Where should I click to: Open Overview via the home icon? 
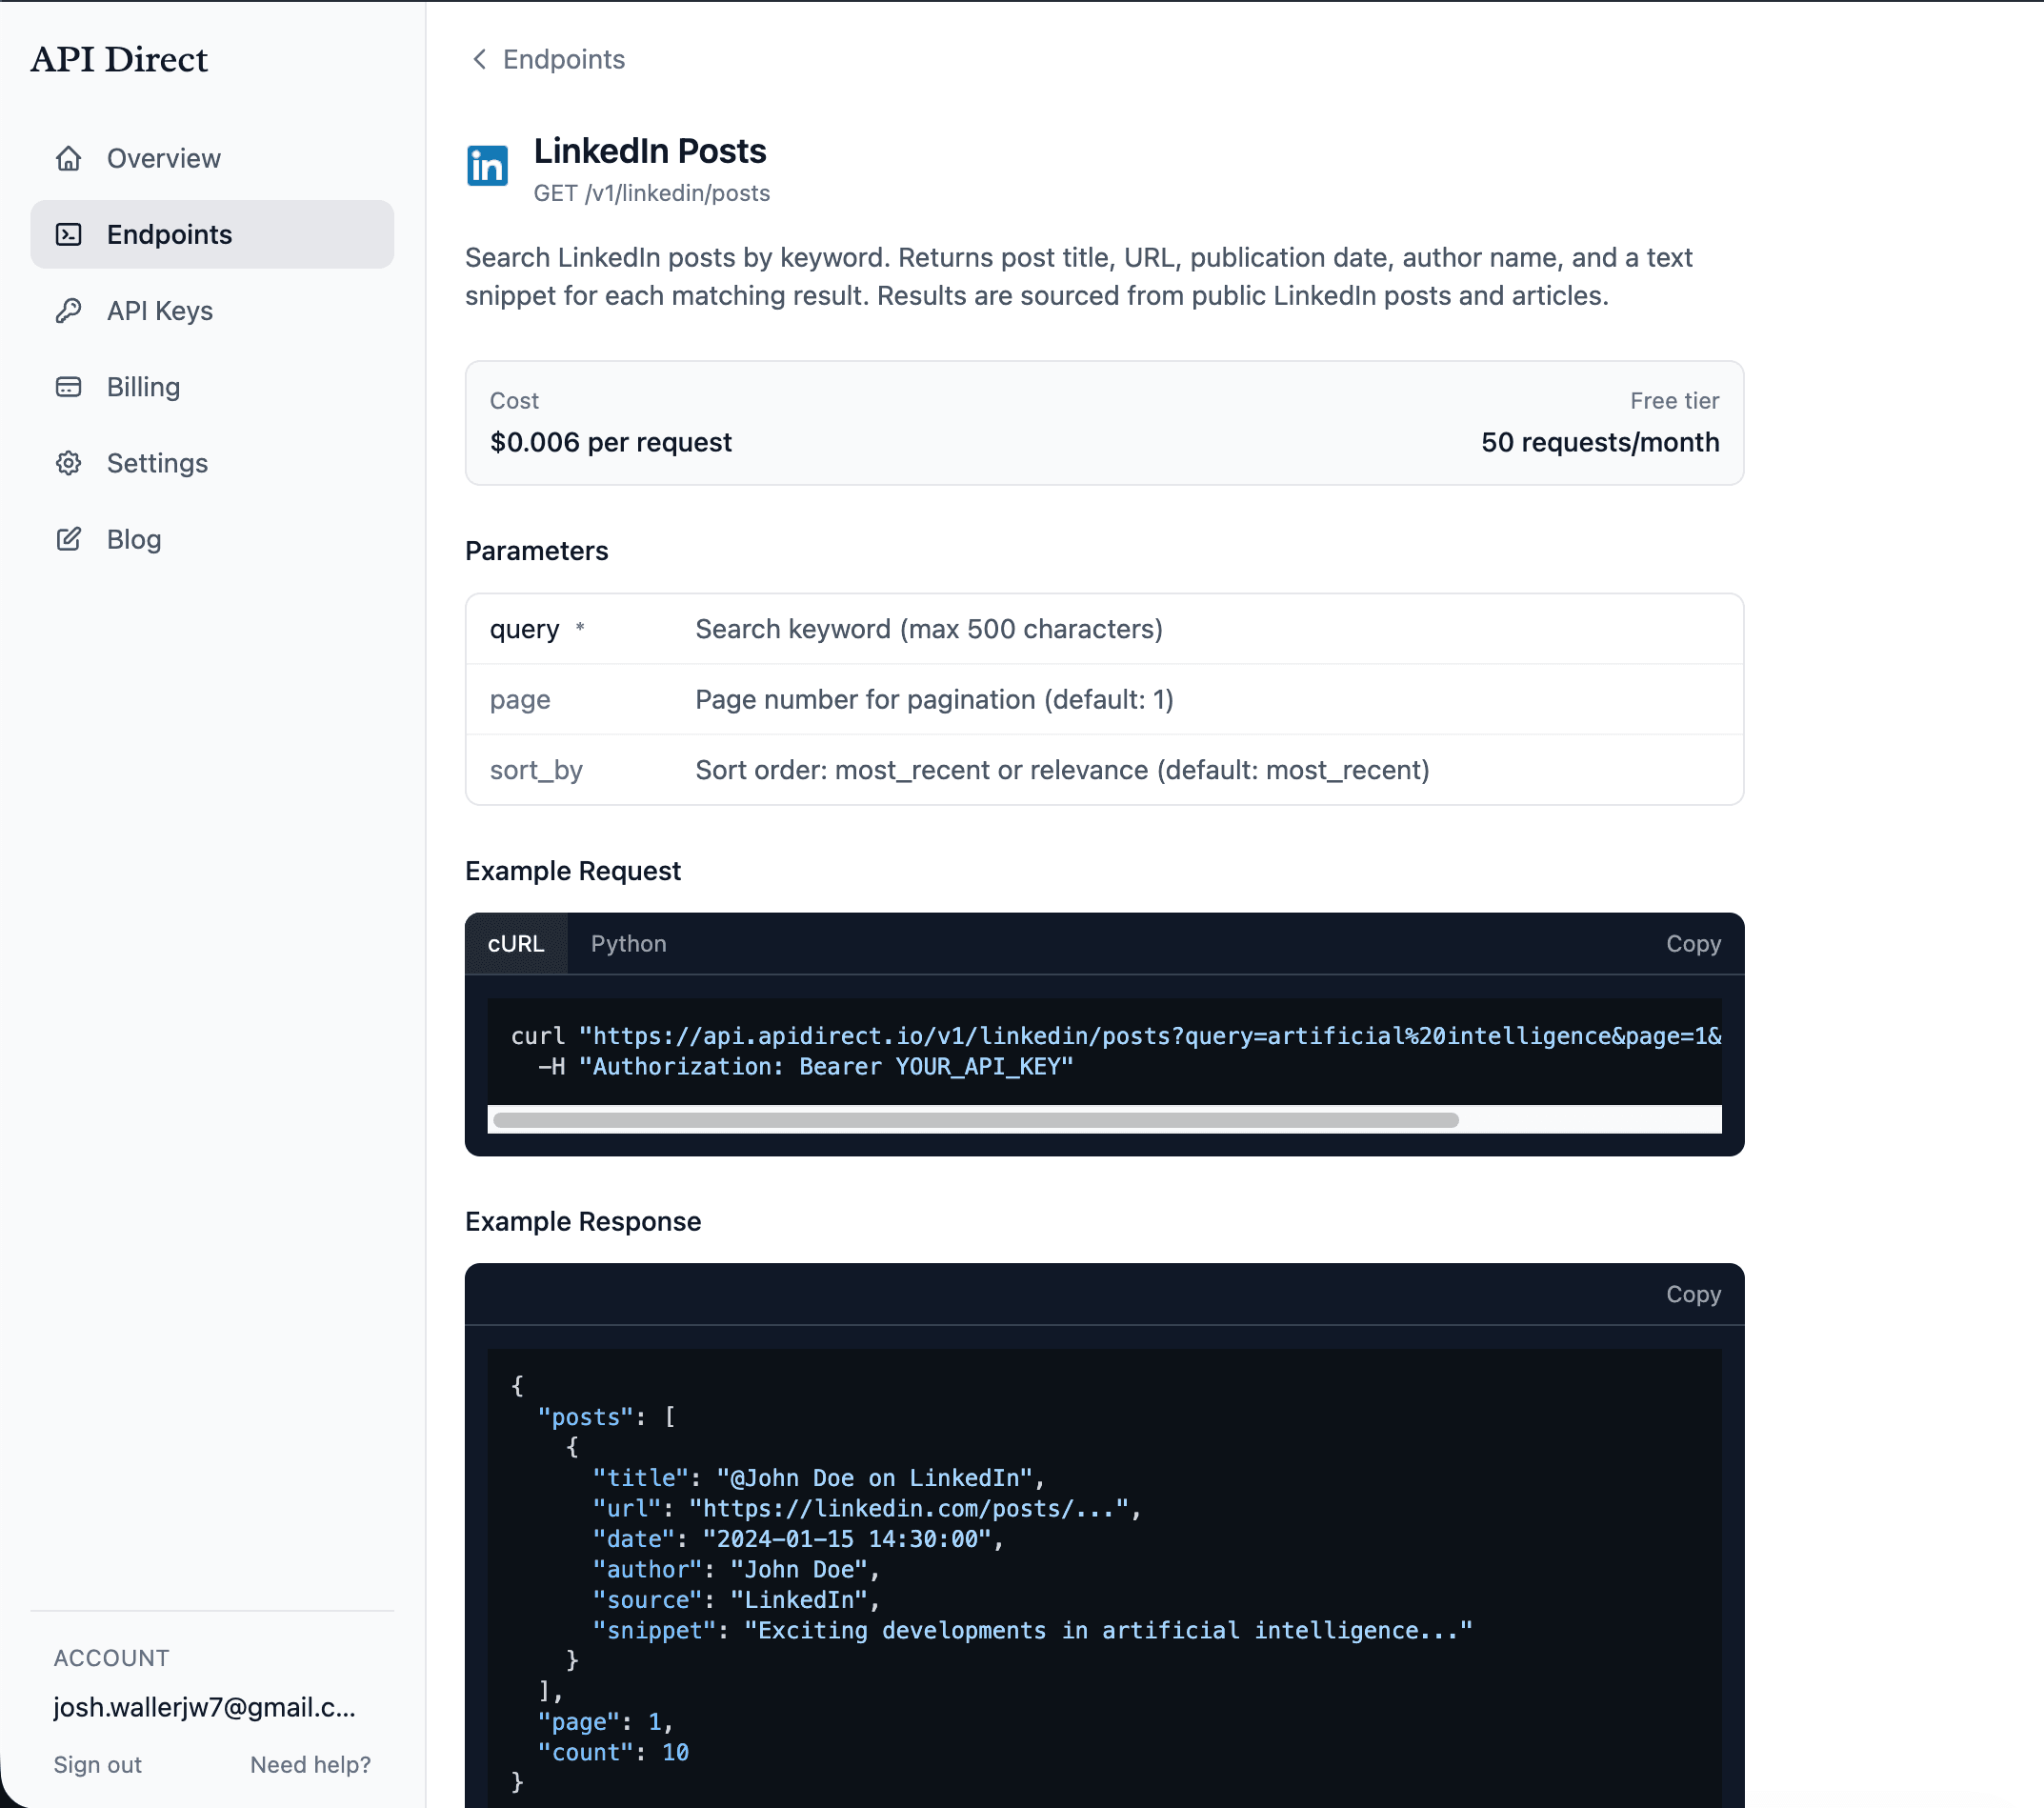(68, 158)
